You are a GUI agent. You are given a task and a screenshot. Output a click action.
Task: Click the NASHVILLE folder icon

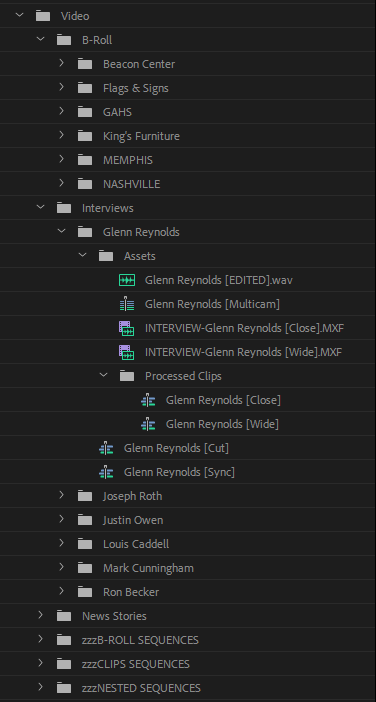point(85,184)
